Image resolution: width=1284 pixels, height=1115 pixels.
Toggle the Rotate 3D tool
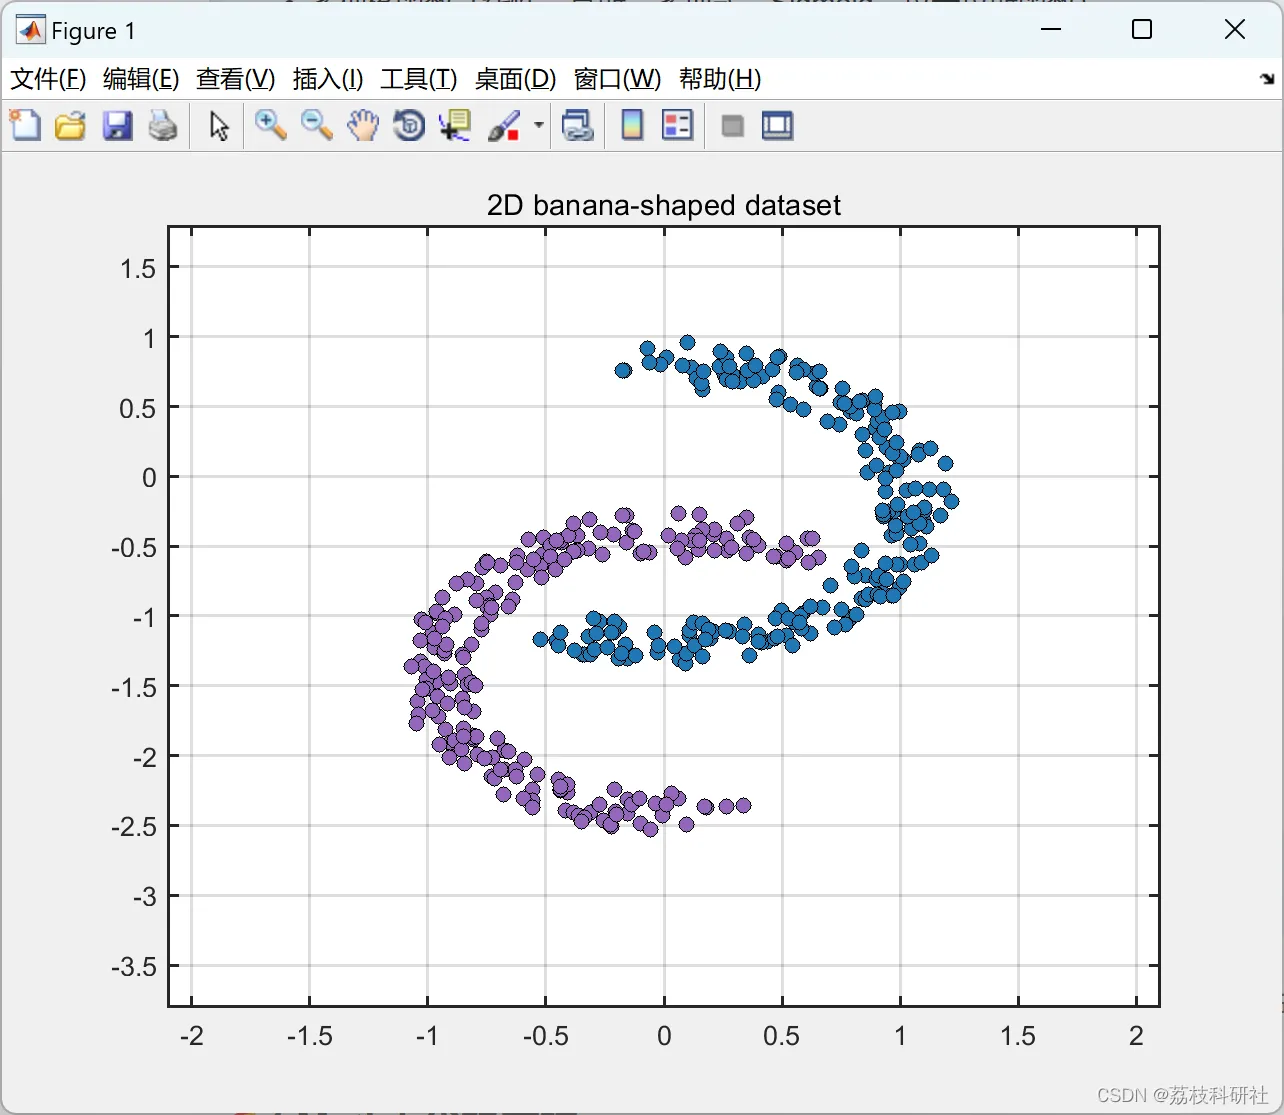[x=409, y=126]
